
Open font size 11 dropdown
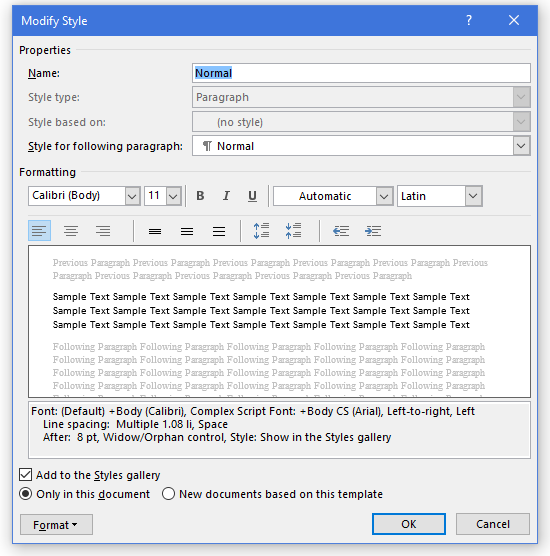173,196
